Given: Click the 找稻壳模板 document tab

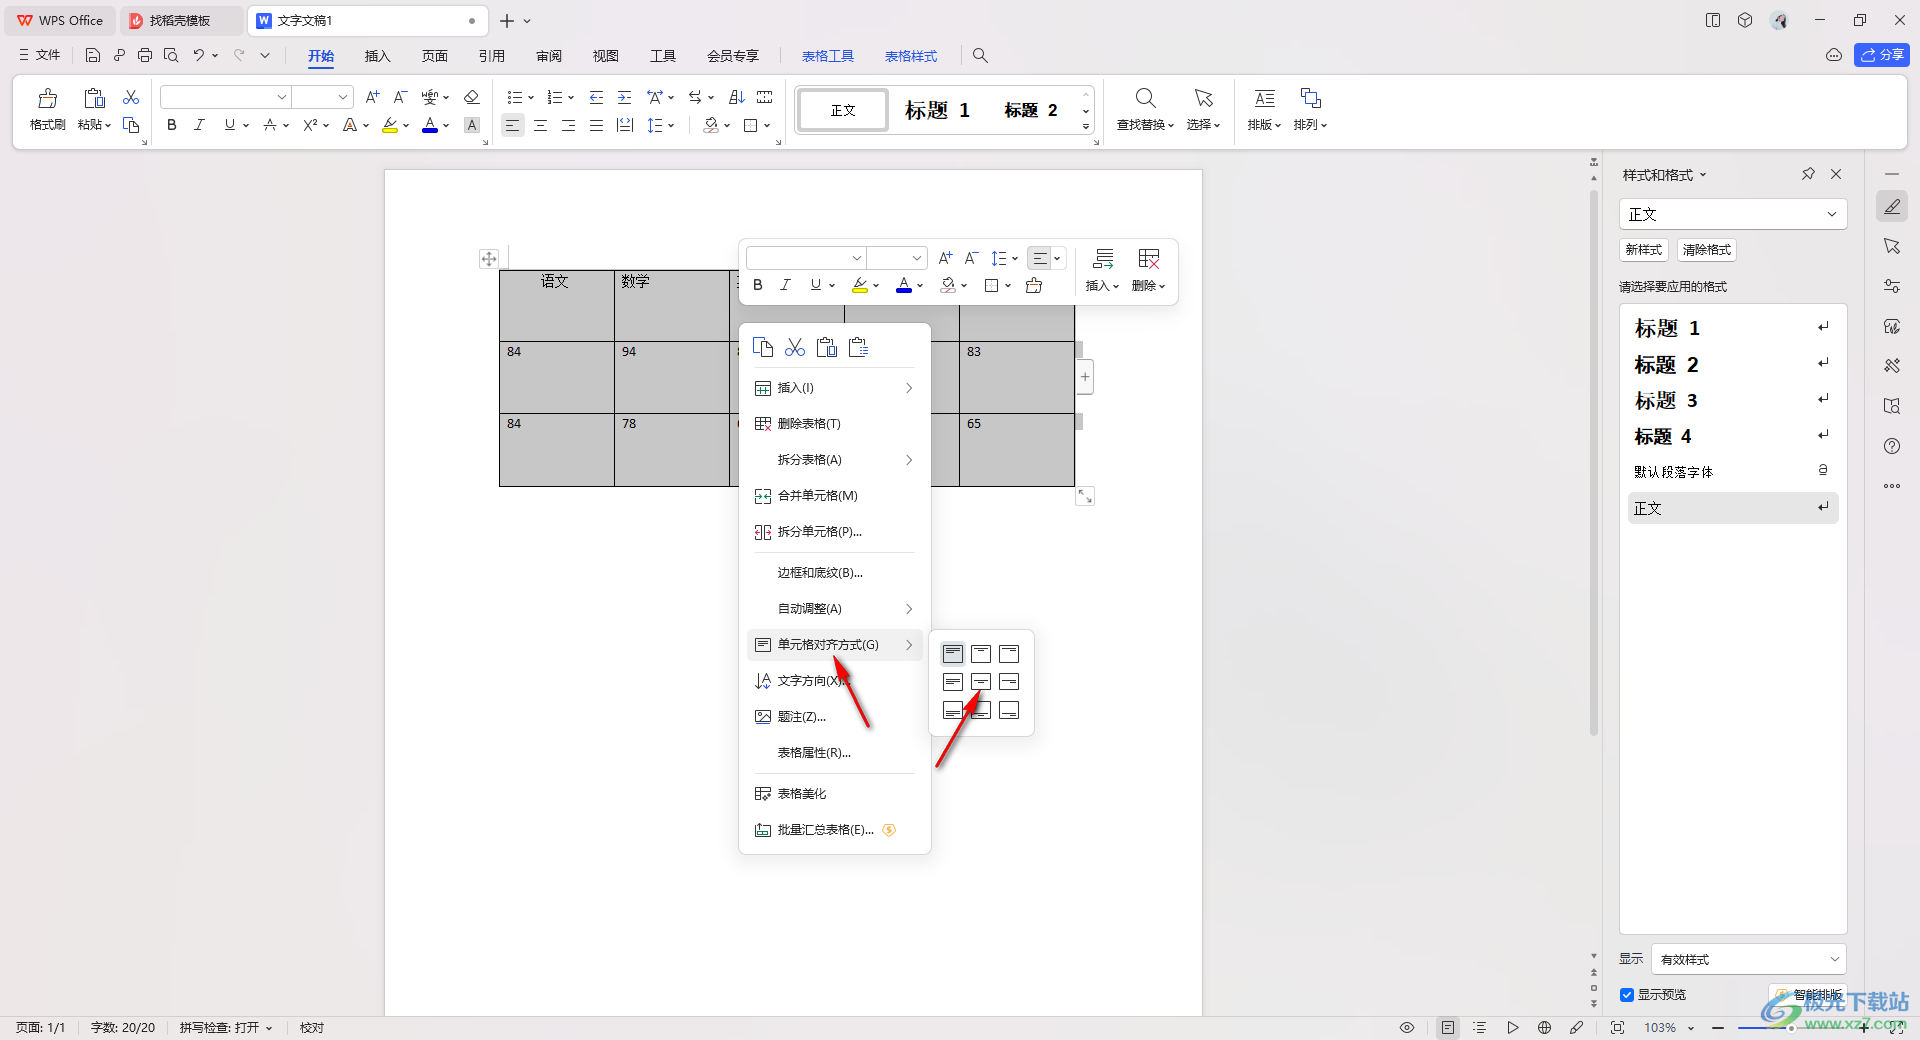Looking at the screenshot, I should 180,21.
